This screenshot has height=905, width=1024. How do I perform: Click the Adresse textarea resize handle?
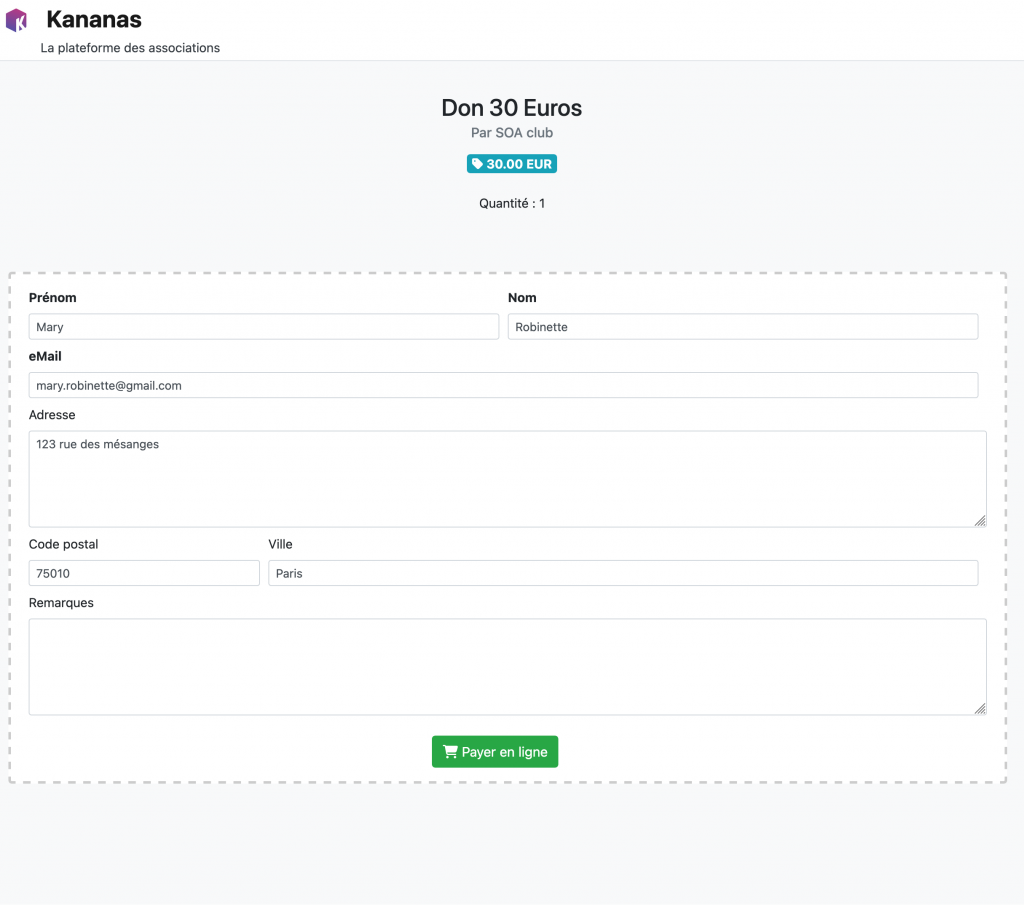[x=980, y=520]
